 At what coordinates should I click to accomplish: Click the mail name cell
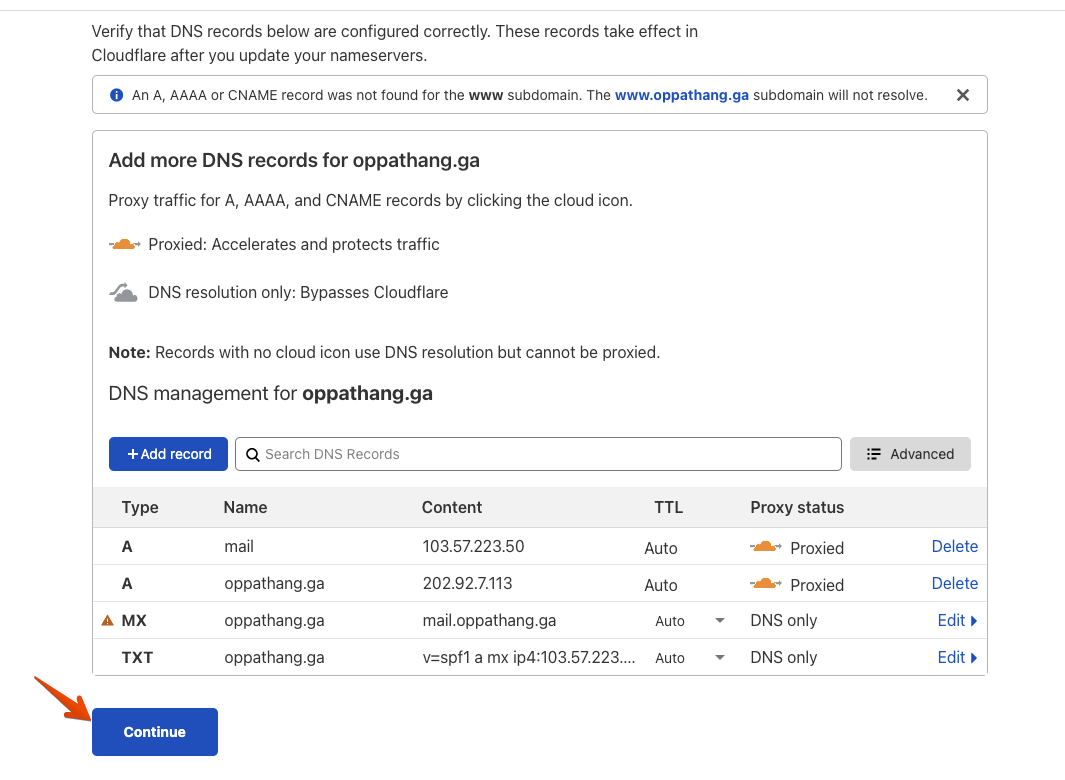239,546
